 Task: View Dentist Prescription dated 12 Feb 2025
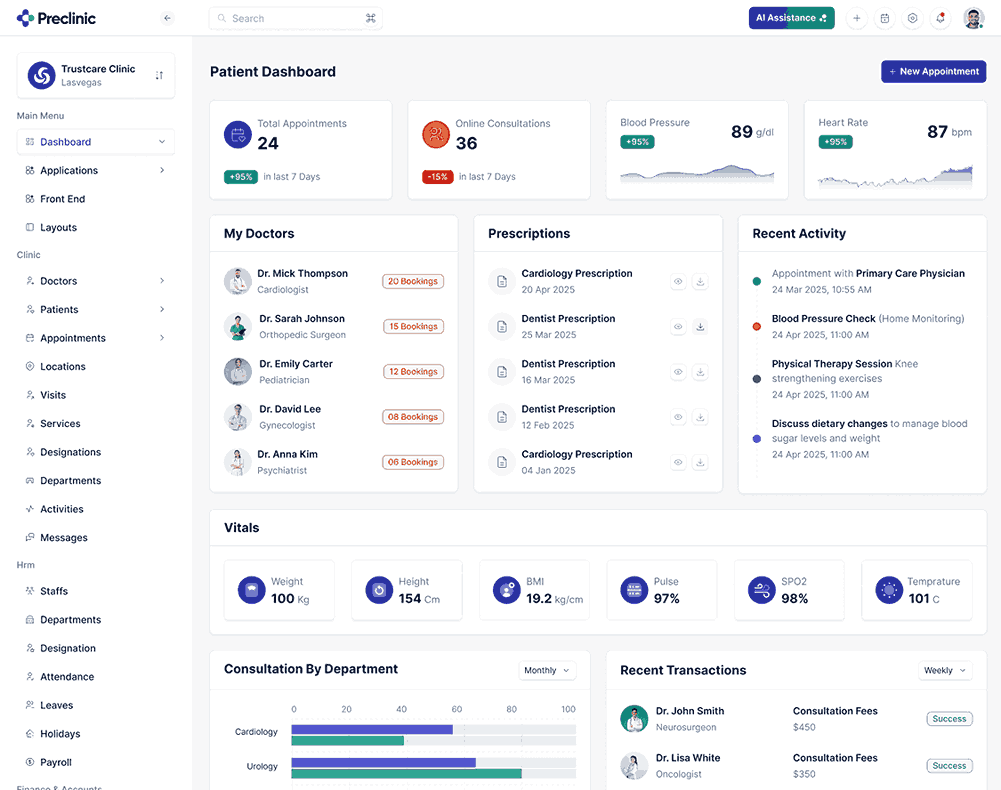678,417
